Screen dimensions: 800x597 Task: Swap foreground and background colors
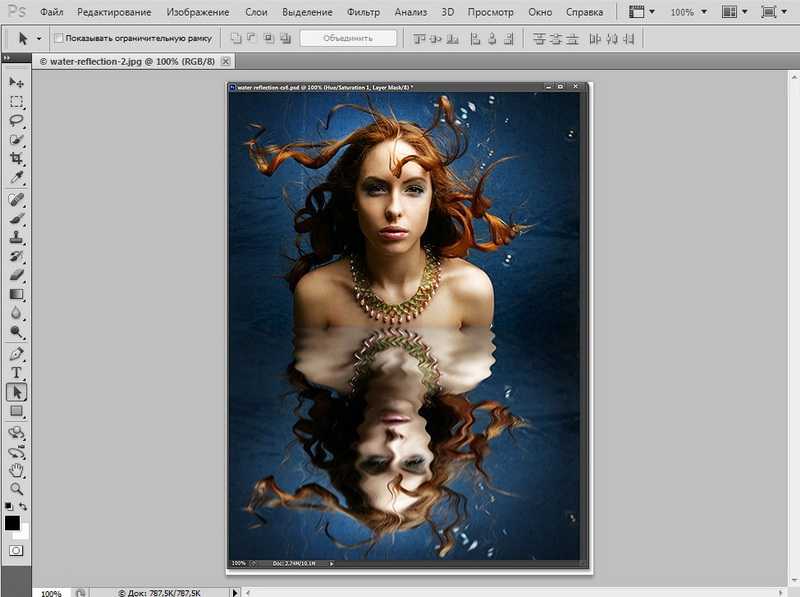point(23,506)
